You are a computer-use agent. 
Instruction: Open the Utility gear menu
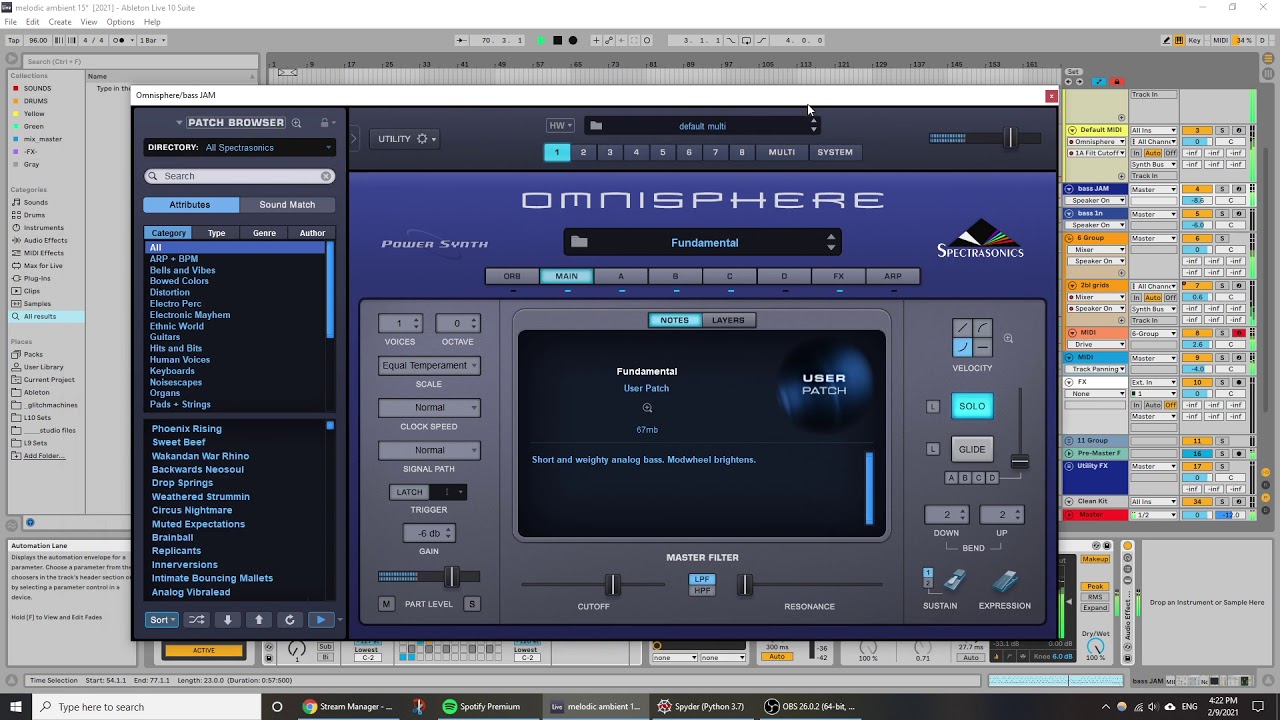(x=422, y=139)
